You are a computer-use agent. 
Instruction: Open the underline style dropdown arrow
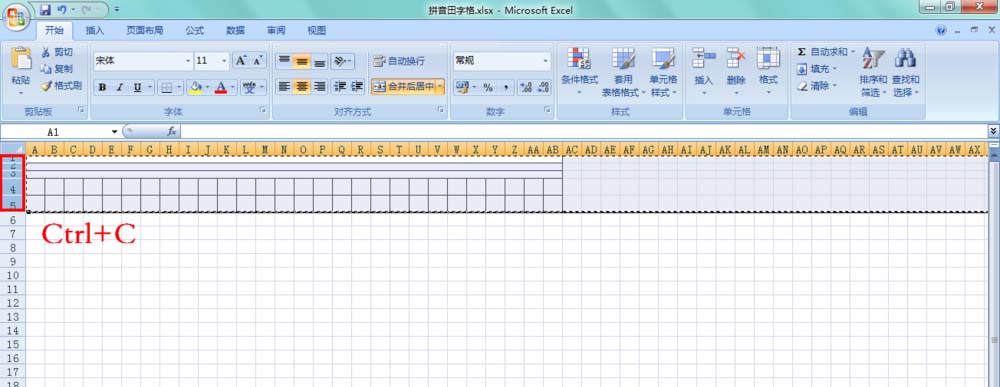tap(151, 87)
